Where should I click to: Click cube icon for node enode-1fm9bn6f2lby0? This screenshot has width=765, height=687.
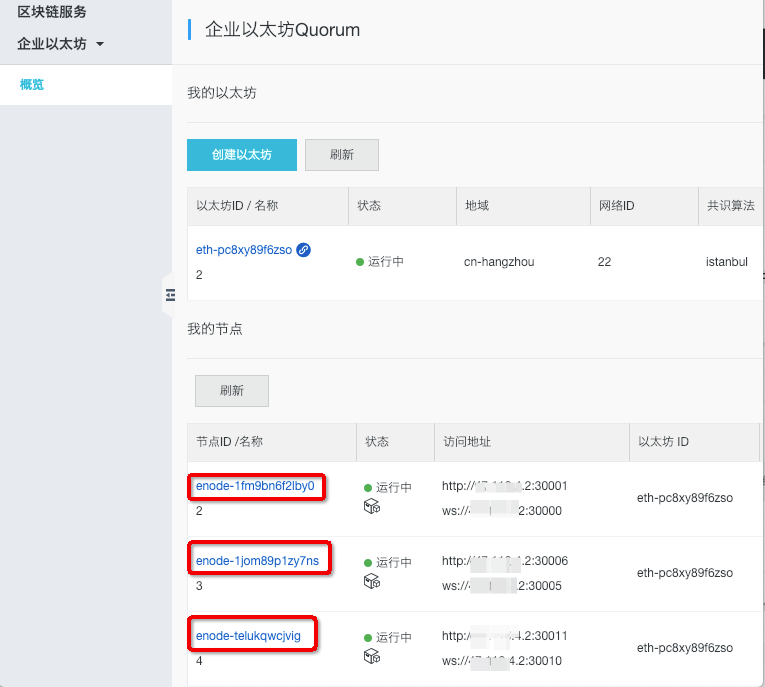coord(372,506)
